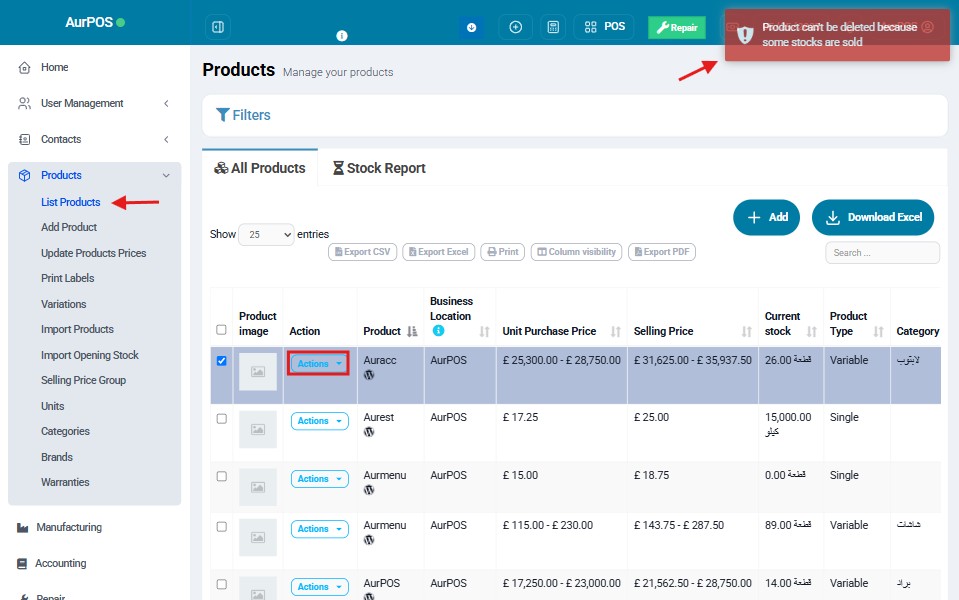Open the calculator icon in top bar
Viewport: 959px width, 600px height.
point(553,27)
